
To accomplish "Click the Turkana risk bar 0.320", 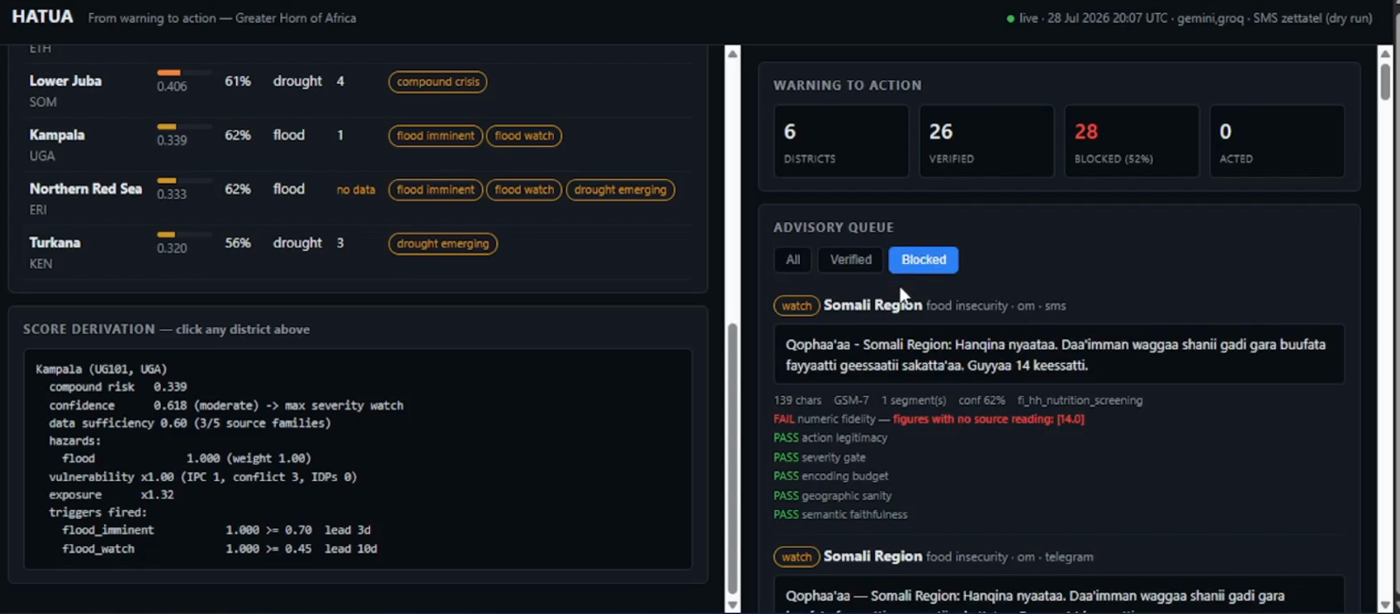I will (x=184, y=235).
